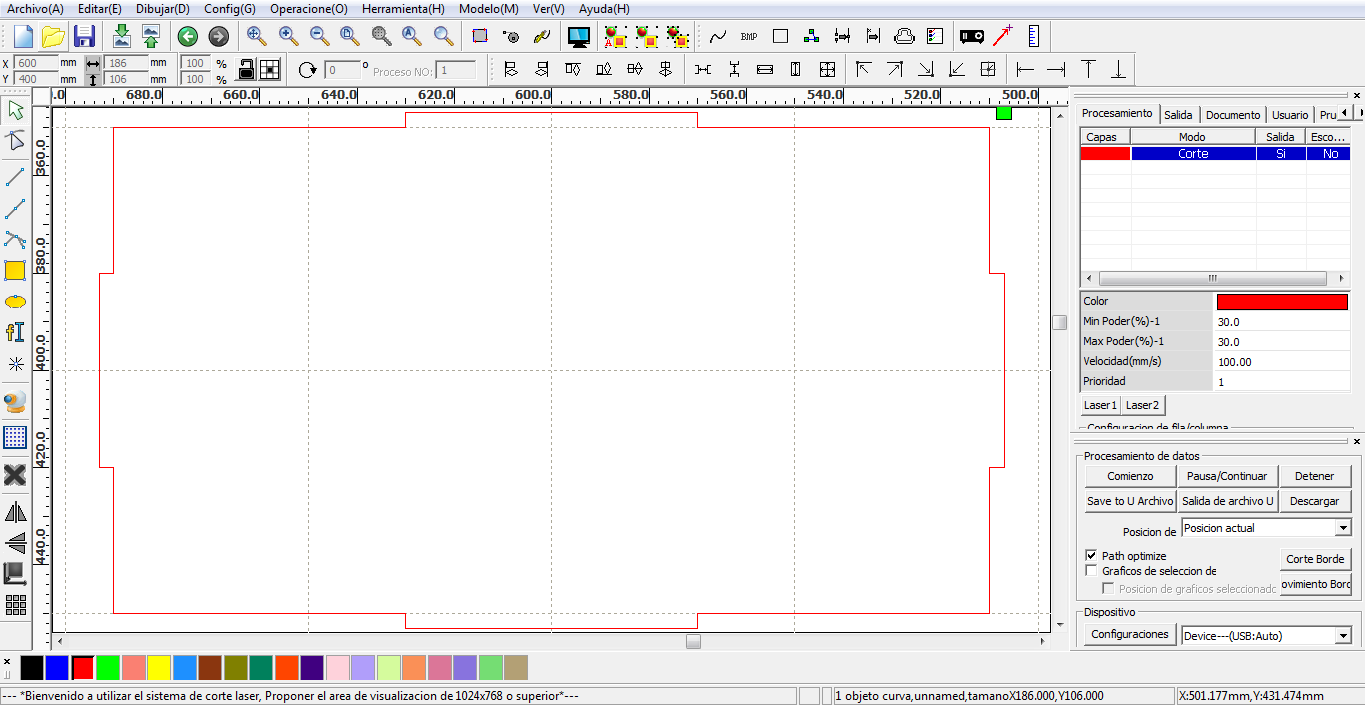Image resolution: width=1365 pixels, height=705 pixels.
Task: Click the Pausa/Continuar button
Action: 1227,476
